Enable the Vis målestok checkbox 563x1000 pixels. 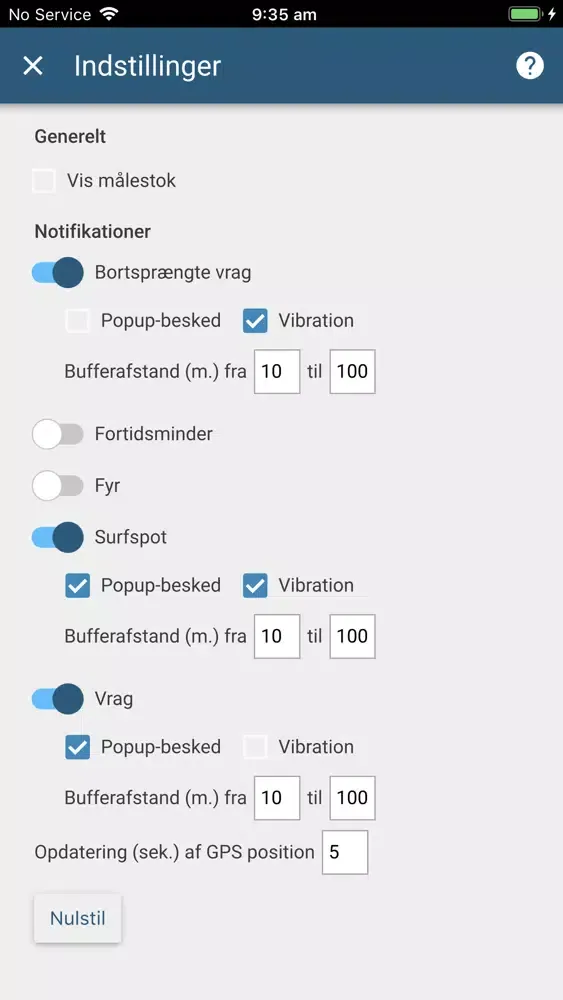coord(44,181)
